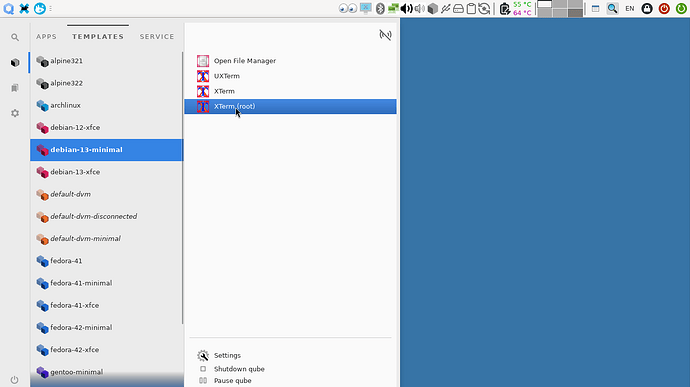690x387 pixels.
Task: Select the alpine322 template
Action: click(106, 83)
